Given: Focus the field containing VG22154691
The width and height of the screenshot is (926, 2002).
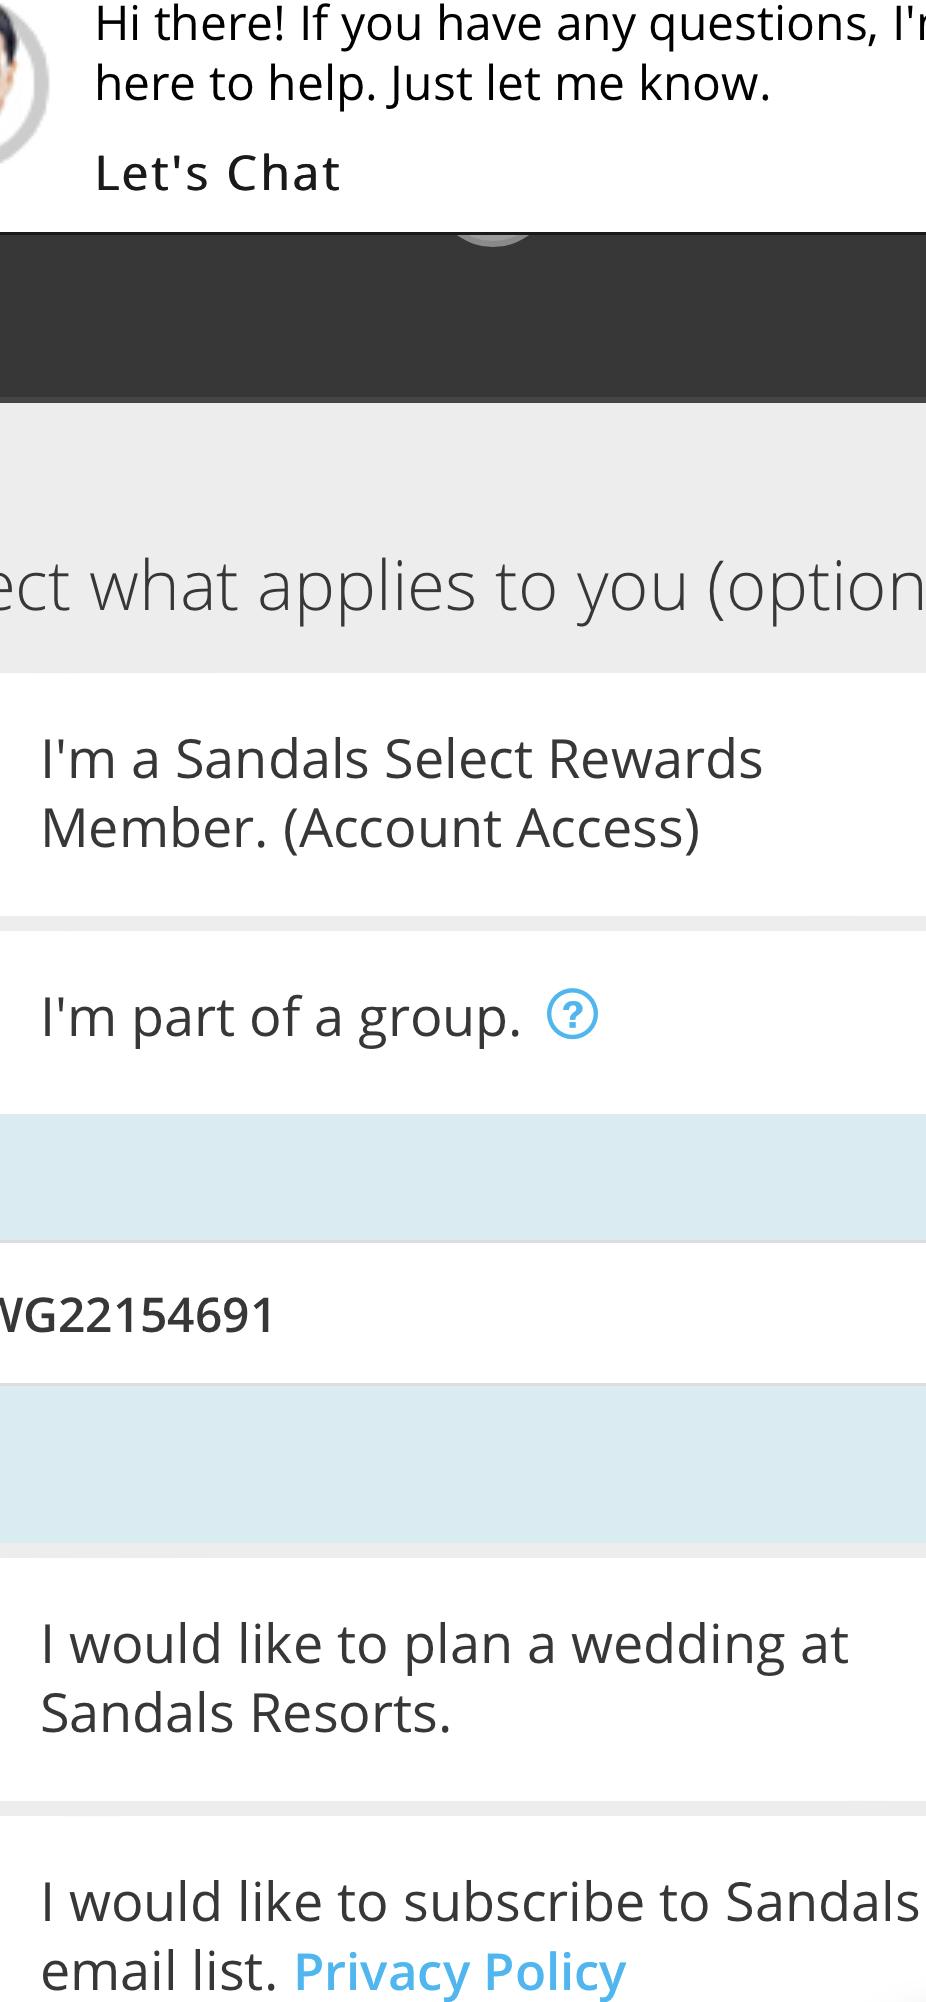Looking at the screenshot, I should (x=463, y=1314).
